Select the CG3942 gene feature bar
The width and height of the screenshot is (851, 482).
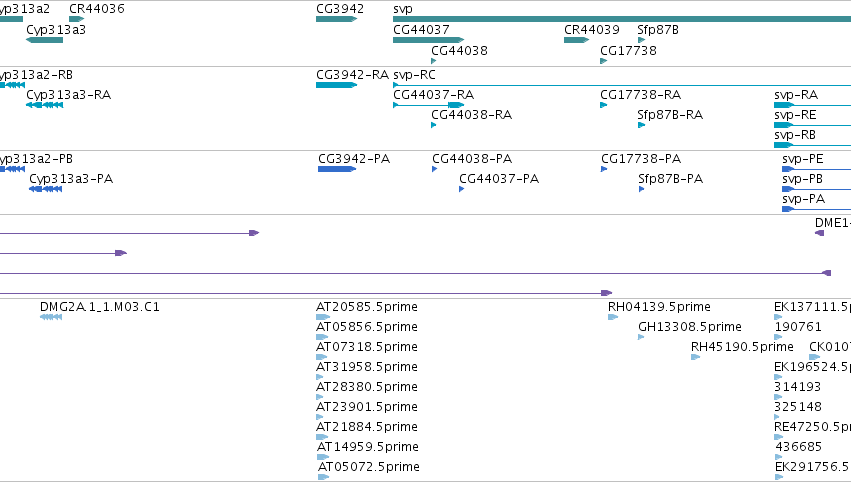[336, 19]
